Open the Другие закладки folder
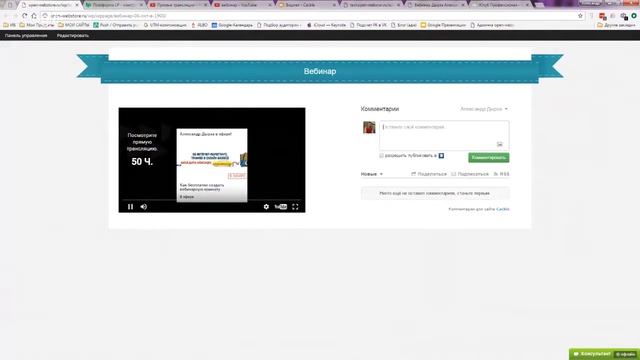 point(616,25)
